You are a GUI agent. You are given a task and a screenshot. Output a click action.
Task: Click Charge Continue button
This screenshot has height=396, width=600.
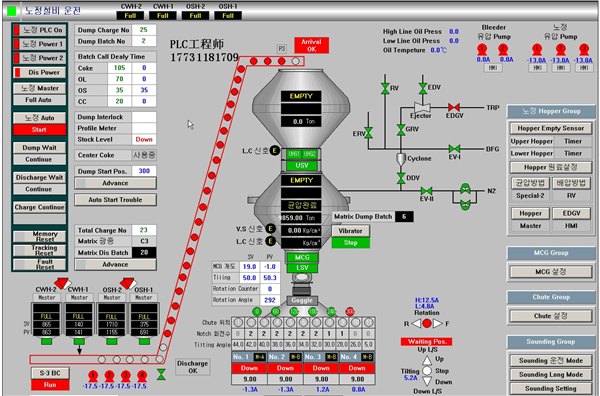point(39,207)
